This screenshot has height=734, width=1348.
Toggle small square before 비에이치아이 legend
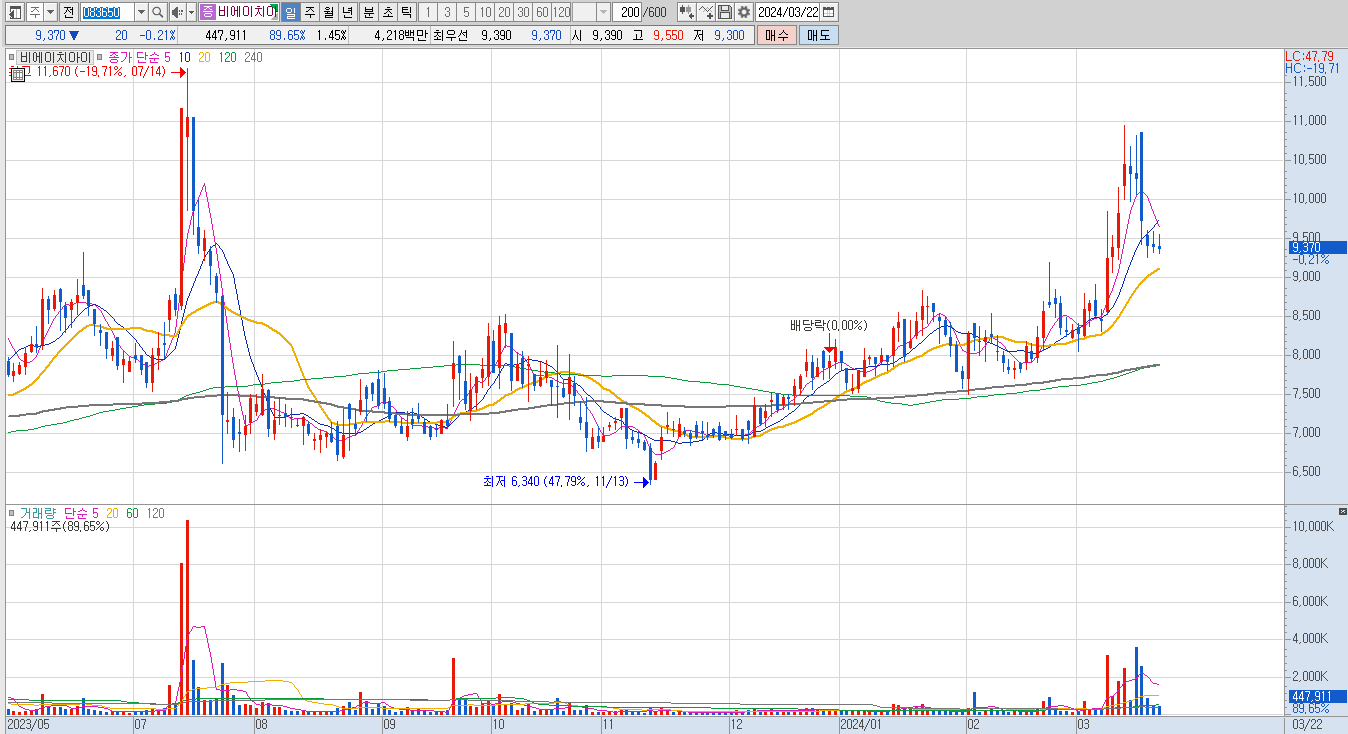(x=13, y=57)
